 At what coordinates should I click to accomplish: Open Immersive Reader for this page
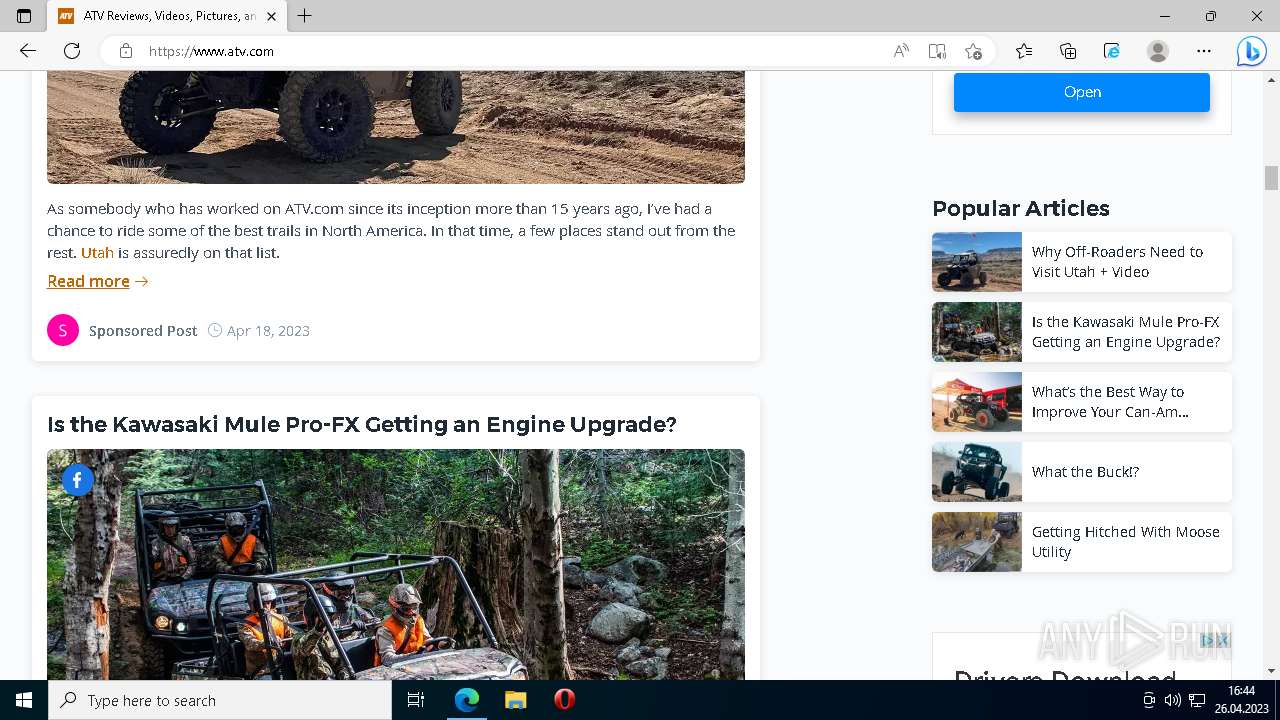coord(937,51)
